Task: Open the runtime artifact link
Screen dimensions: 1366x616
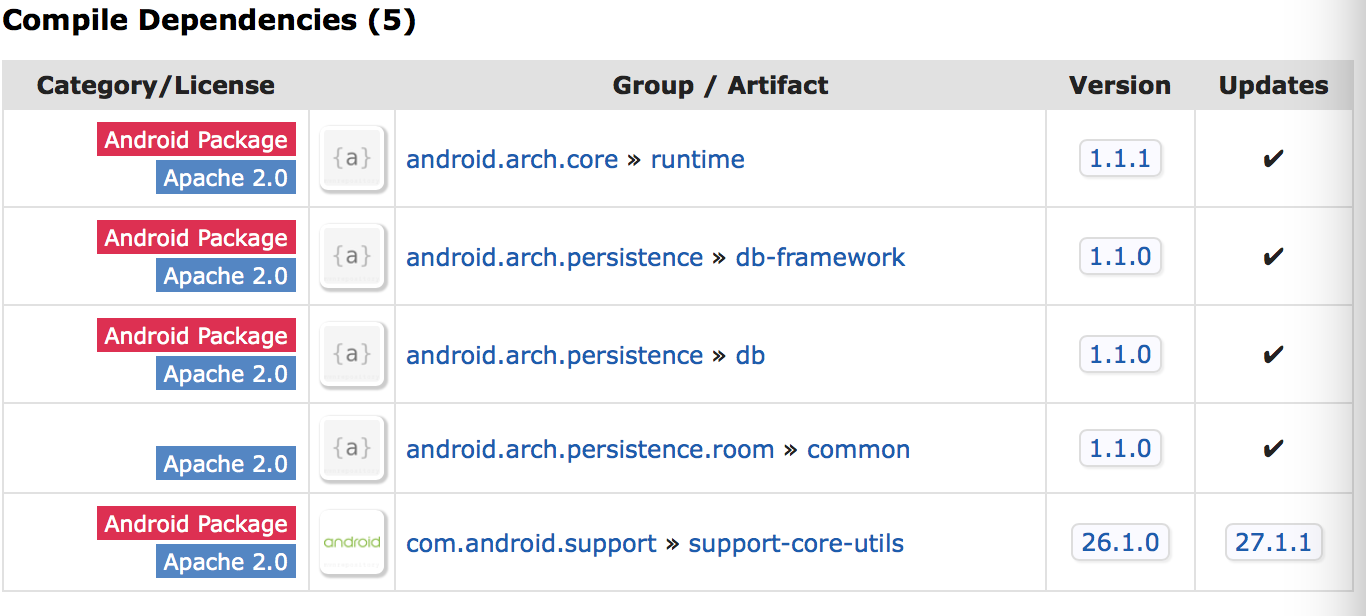Action: pyautogui.click(x=697, y=160)
